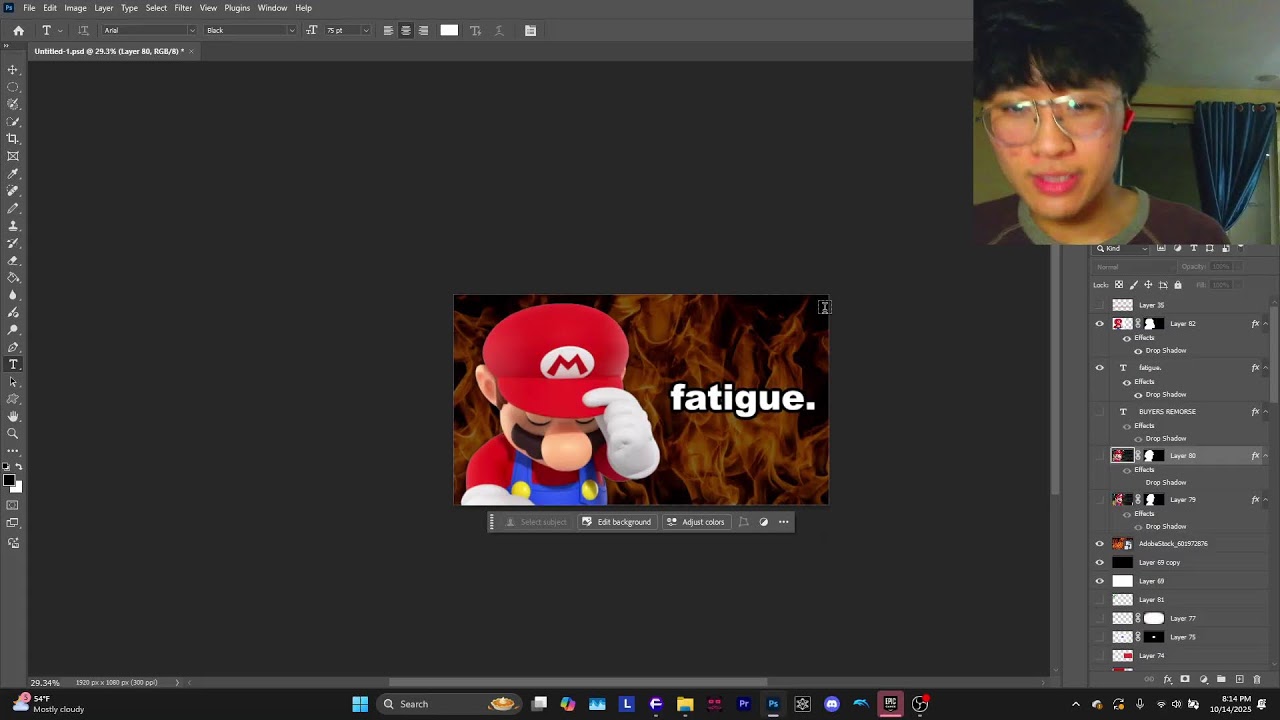The height and width of the screenshot is (720, 1280).
Task: Click the taskbar Search box
Action: point(451,704)
